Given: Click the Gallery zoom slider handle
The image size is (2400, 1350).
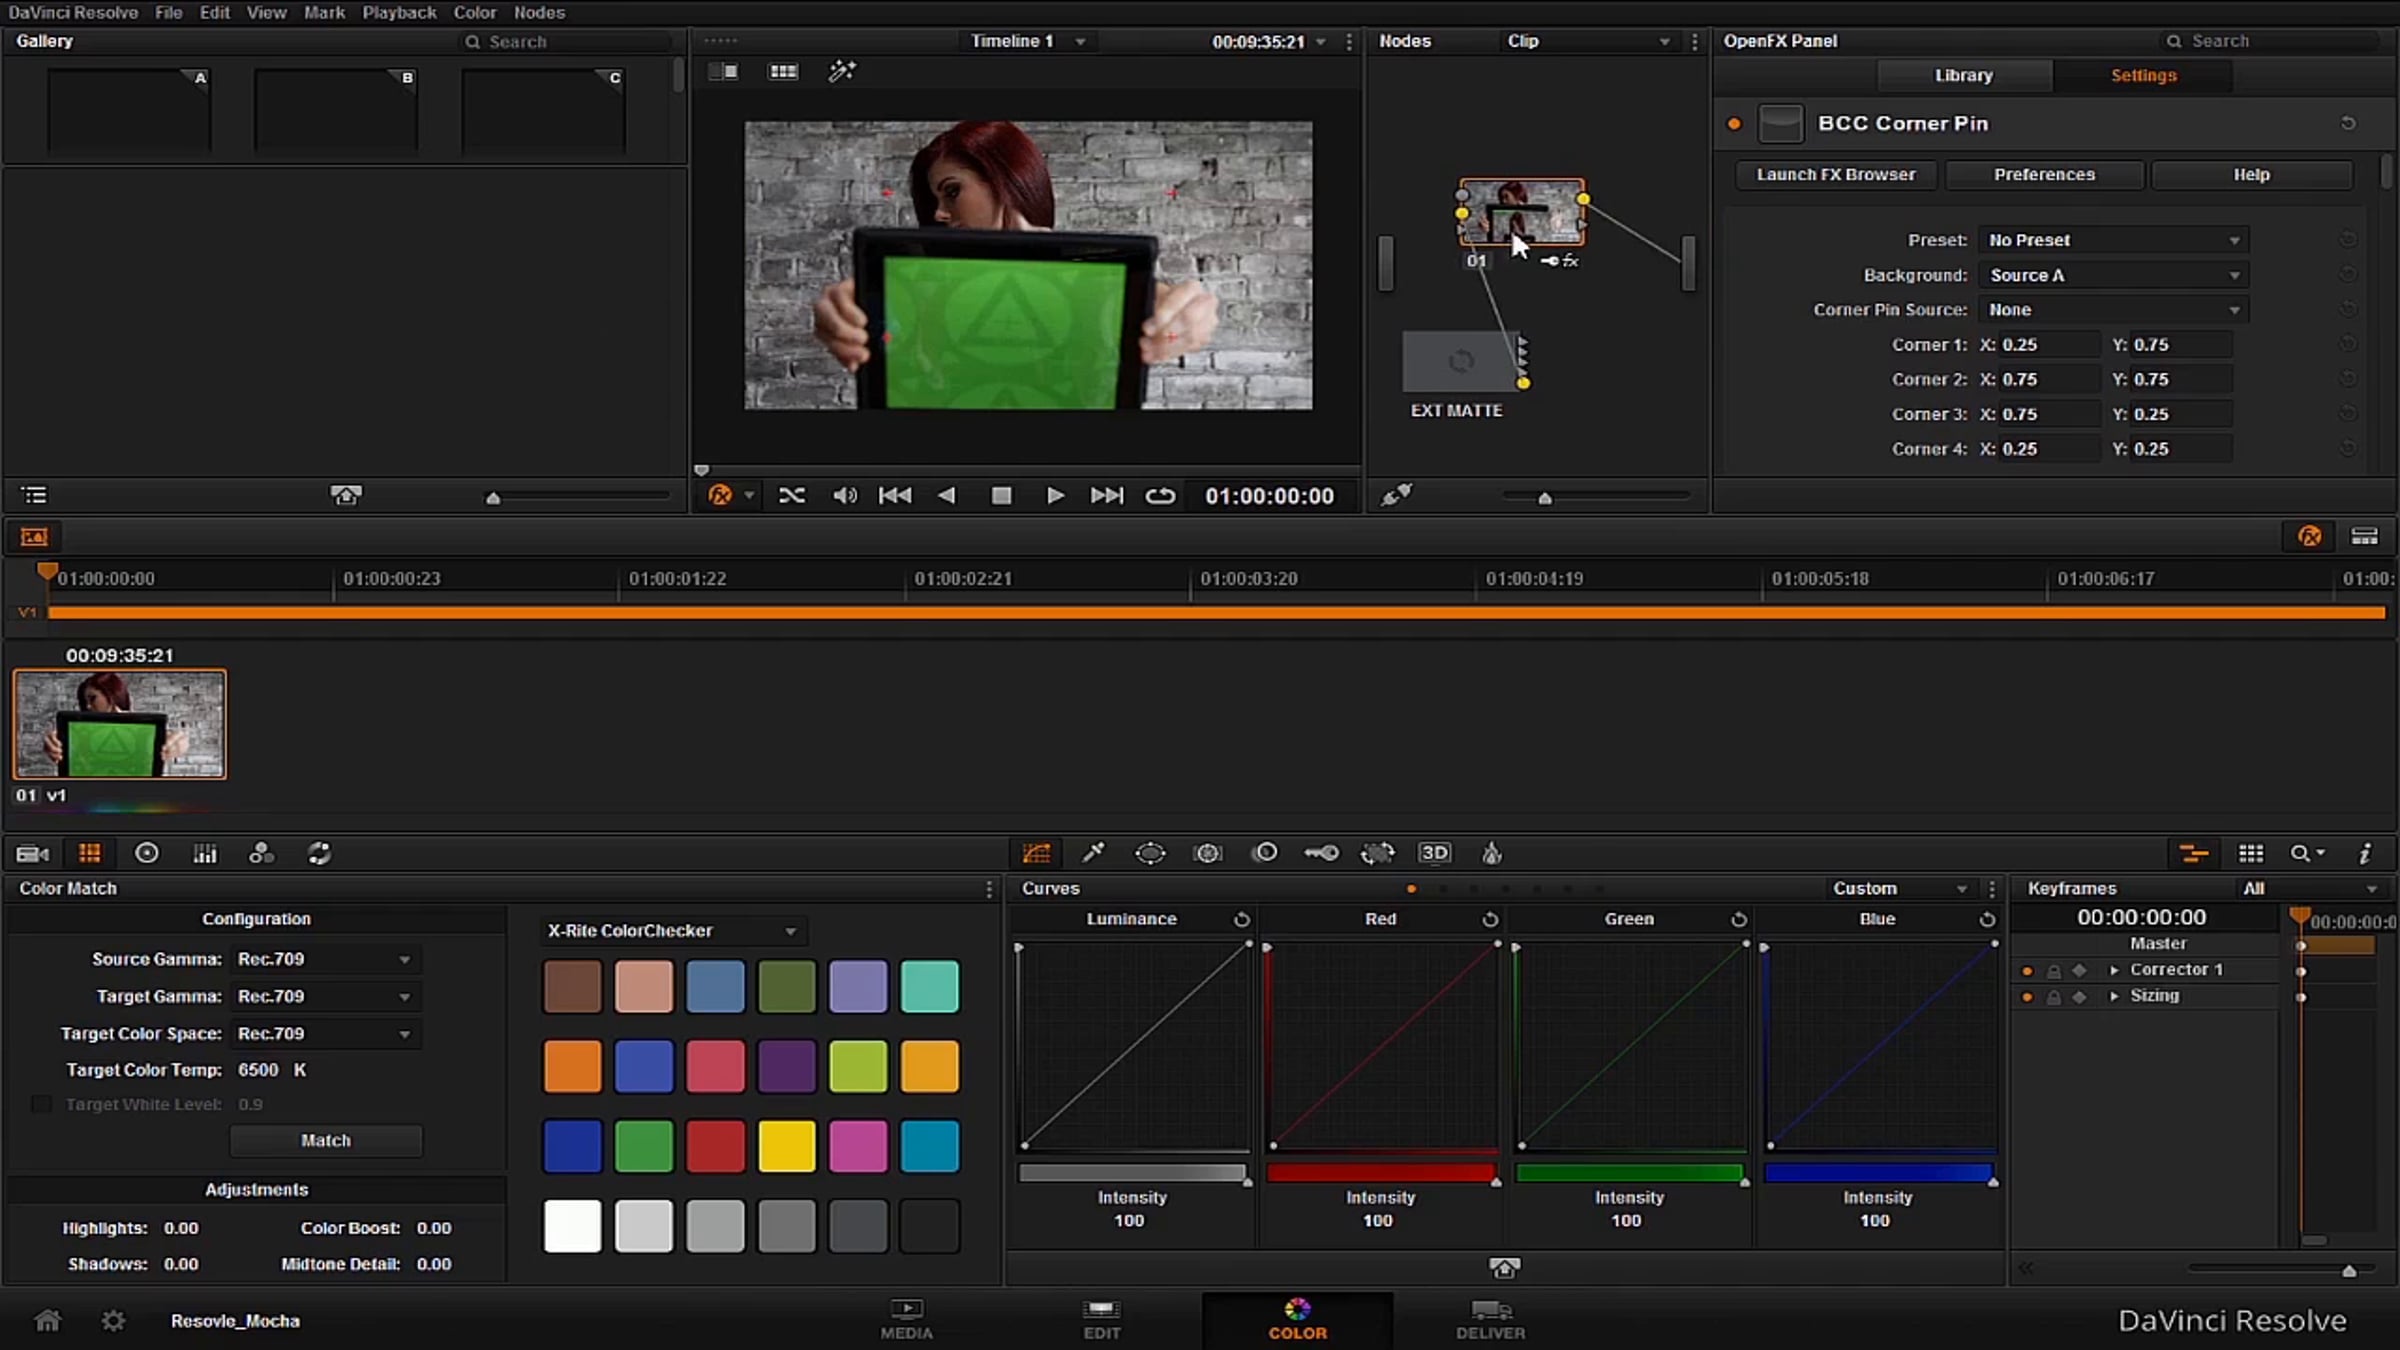Looking at the screenshot, I should (493, 498).
